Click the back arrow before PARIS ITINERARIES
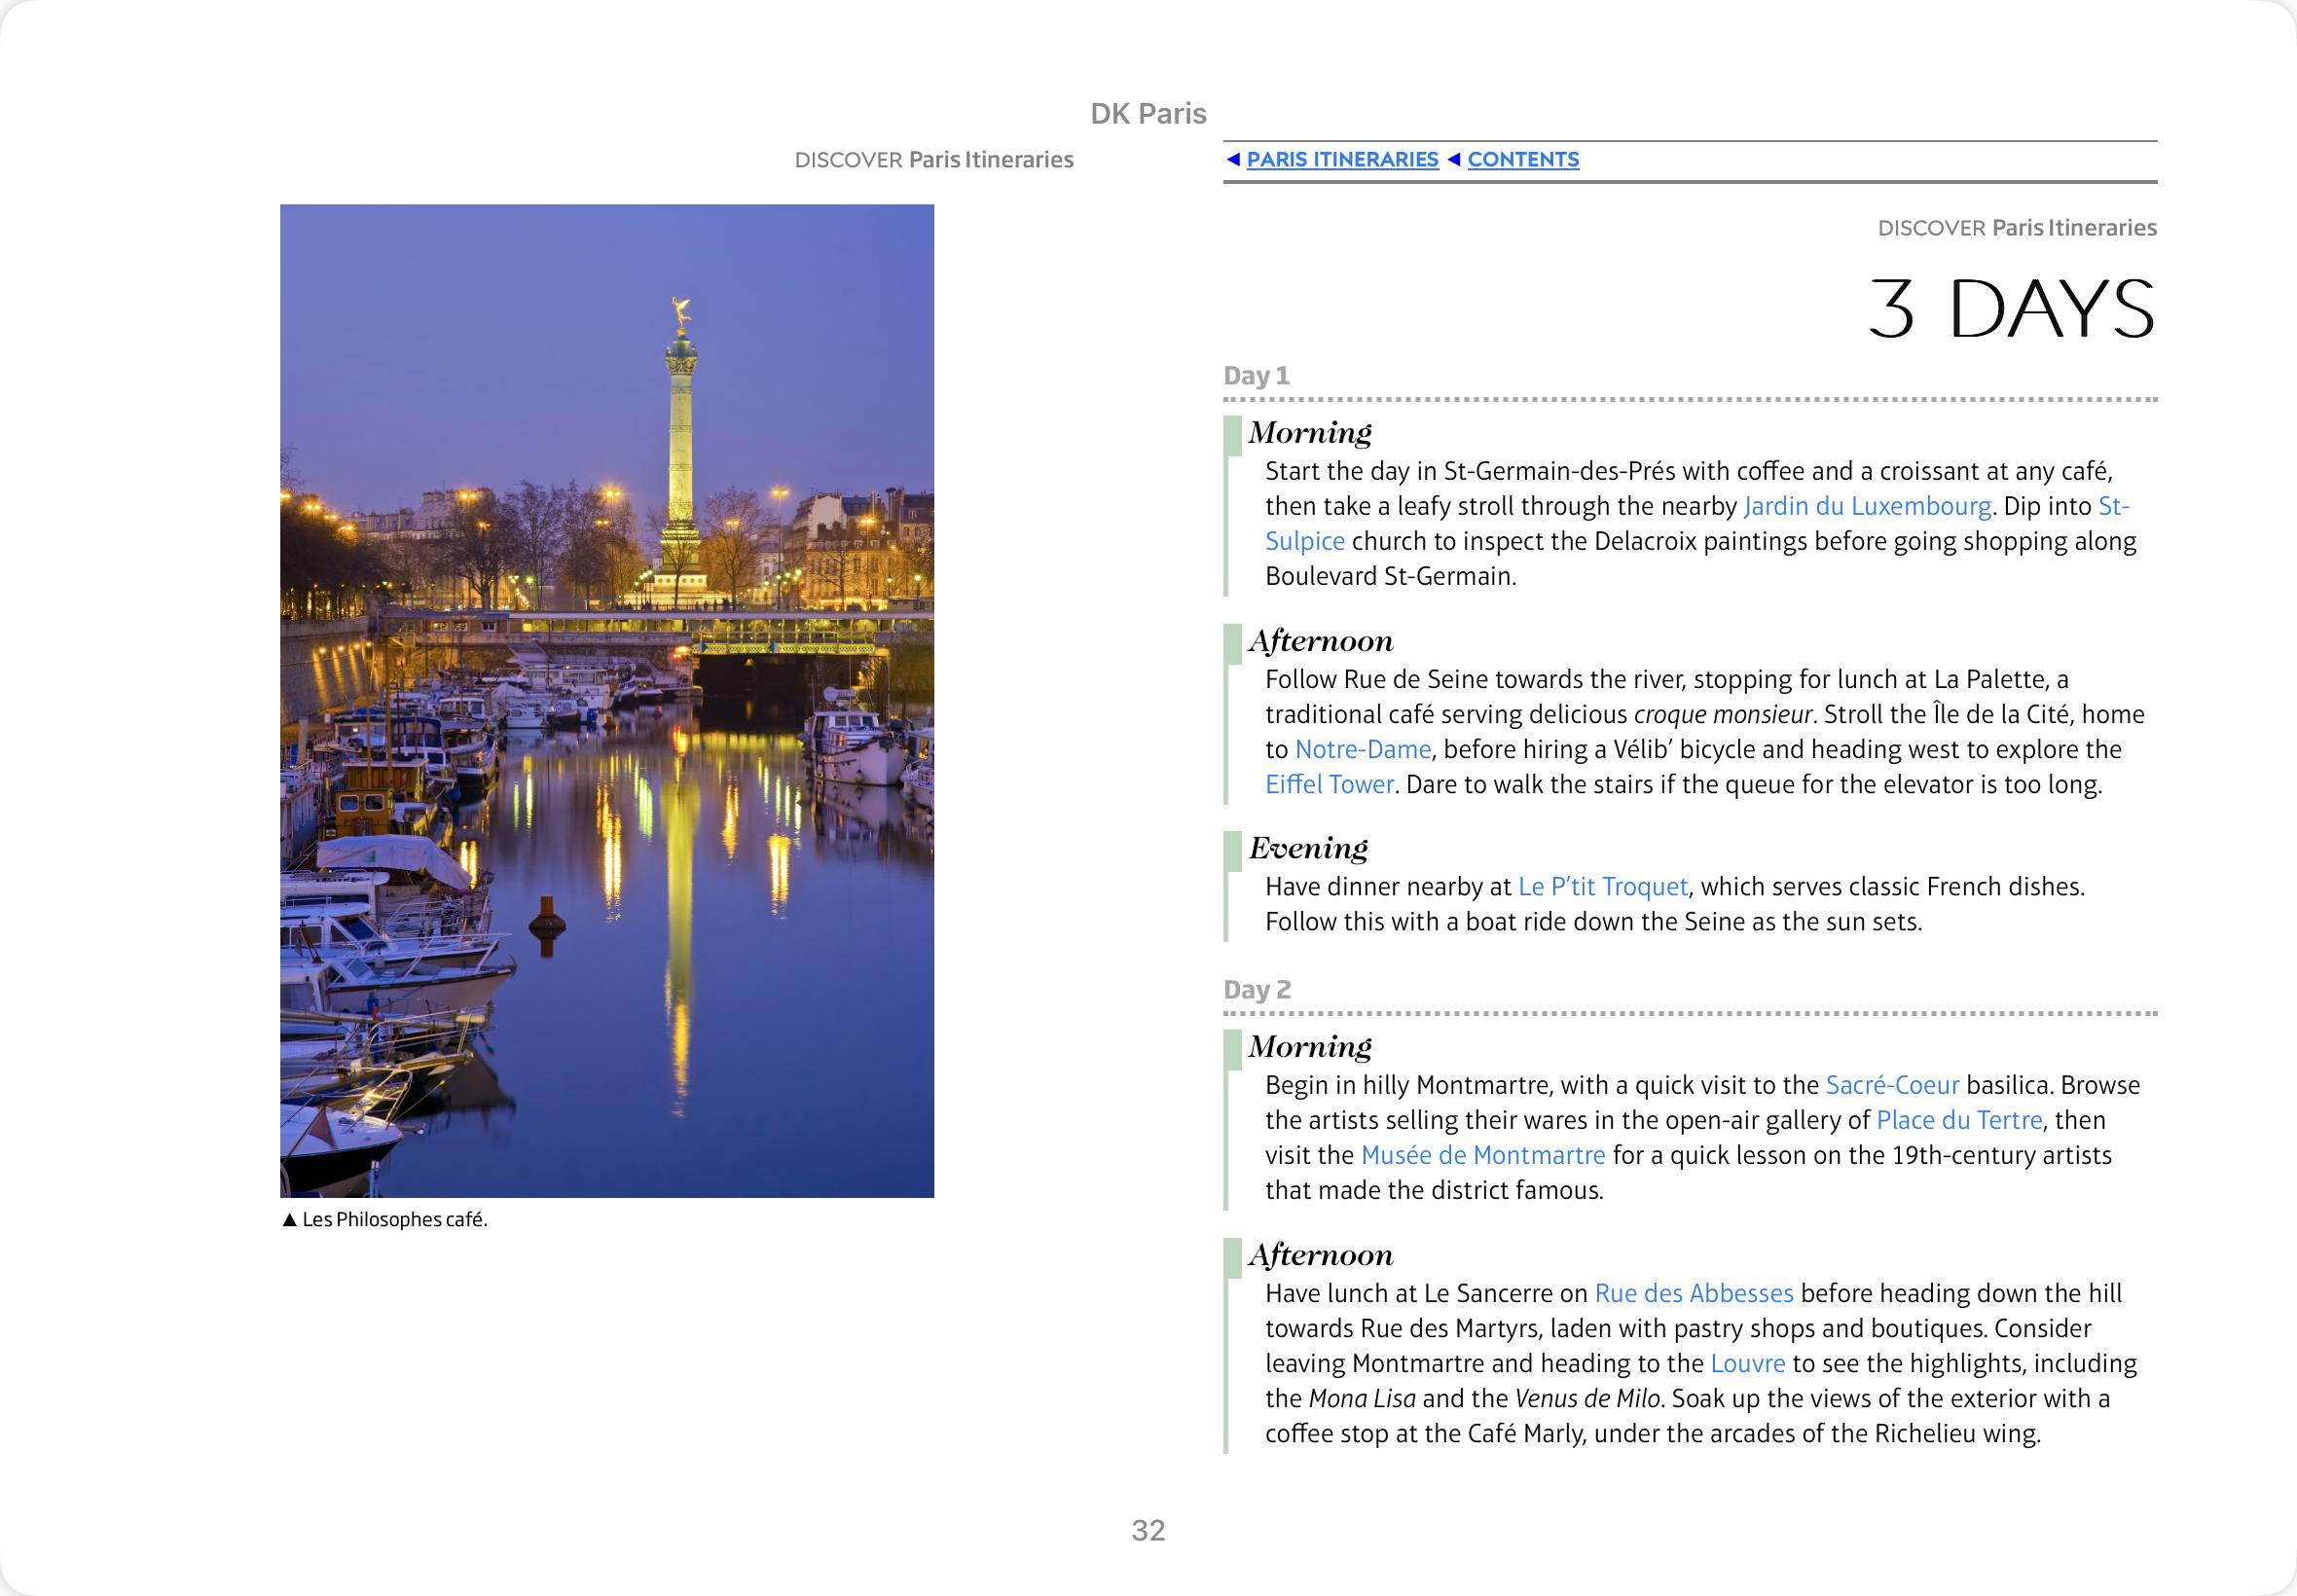Viewport: 2297px width, 1596px height. click(x=1233, y=160)
